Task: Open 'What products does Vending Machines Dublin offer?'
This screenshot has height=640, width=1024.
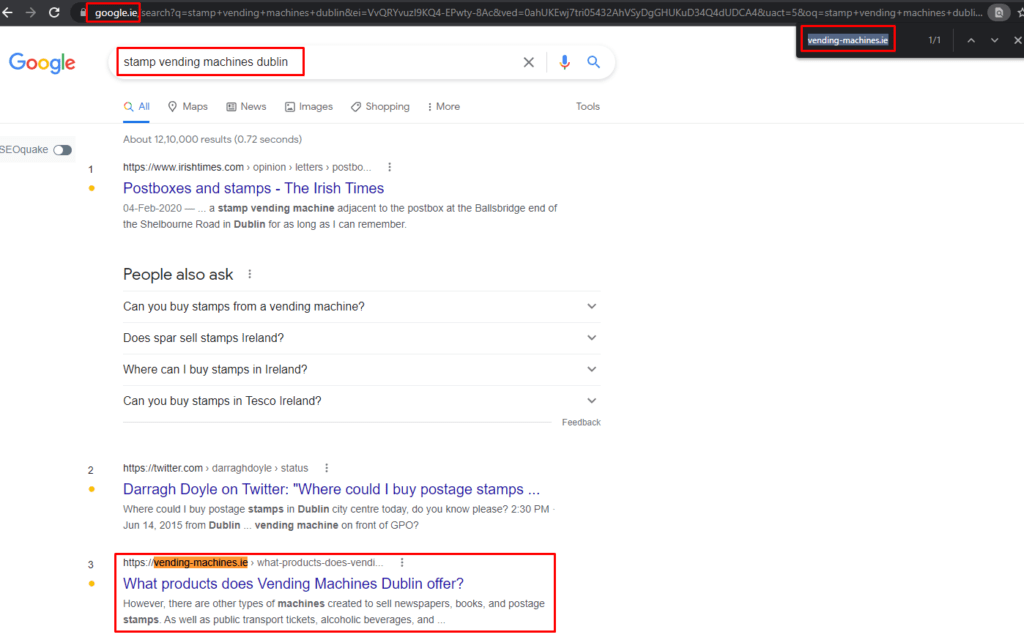Action: [x=293, y=584]
